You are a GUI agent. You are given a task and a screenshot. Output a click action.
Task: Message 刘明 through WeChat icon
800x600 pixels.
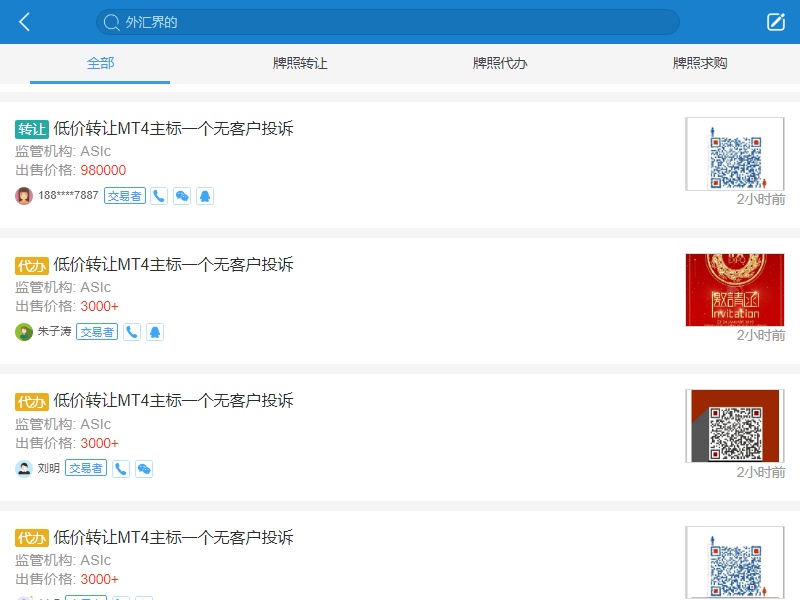144,468
